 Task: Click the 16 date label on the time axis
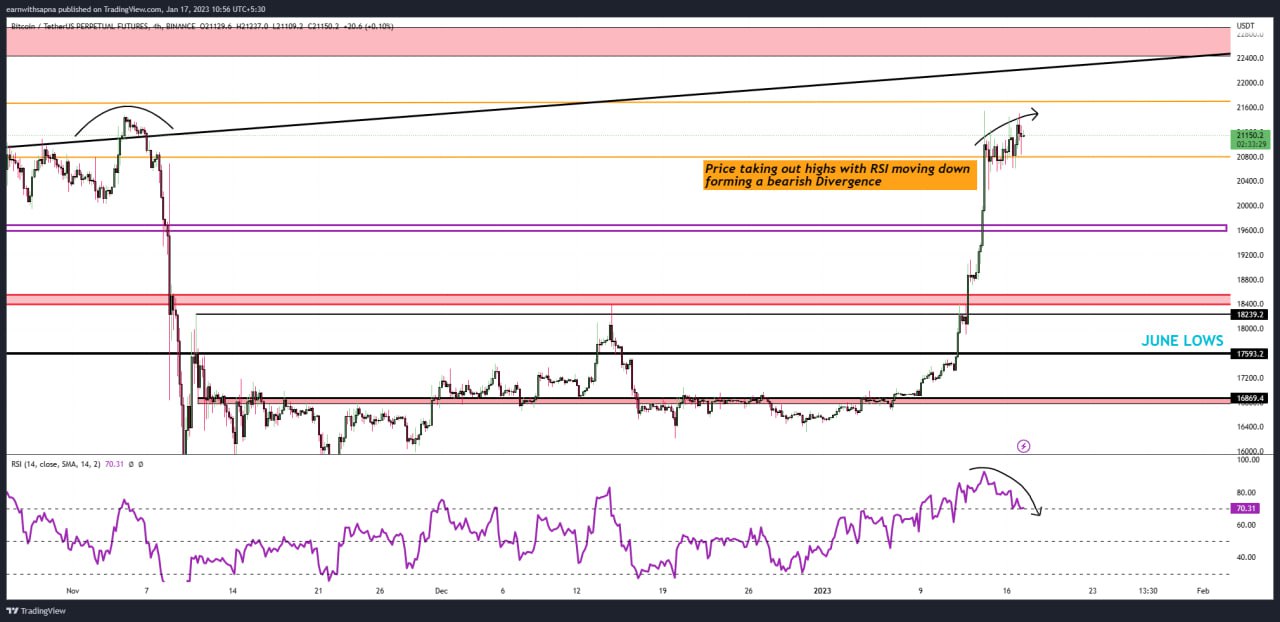1007,590
